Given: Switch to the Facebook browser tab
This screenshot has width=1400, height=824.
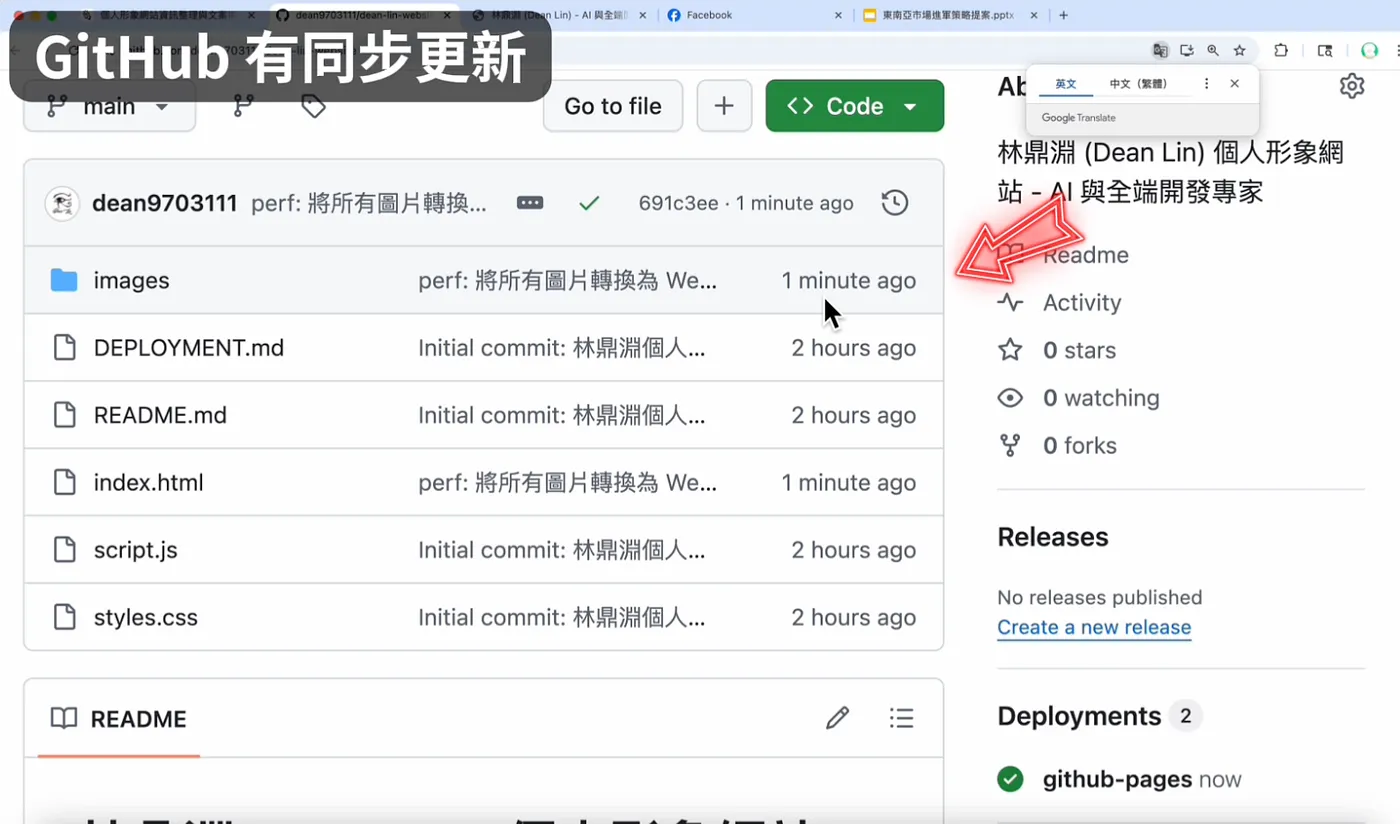Looking at the screenshot, I should [x=755, y=15].
